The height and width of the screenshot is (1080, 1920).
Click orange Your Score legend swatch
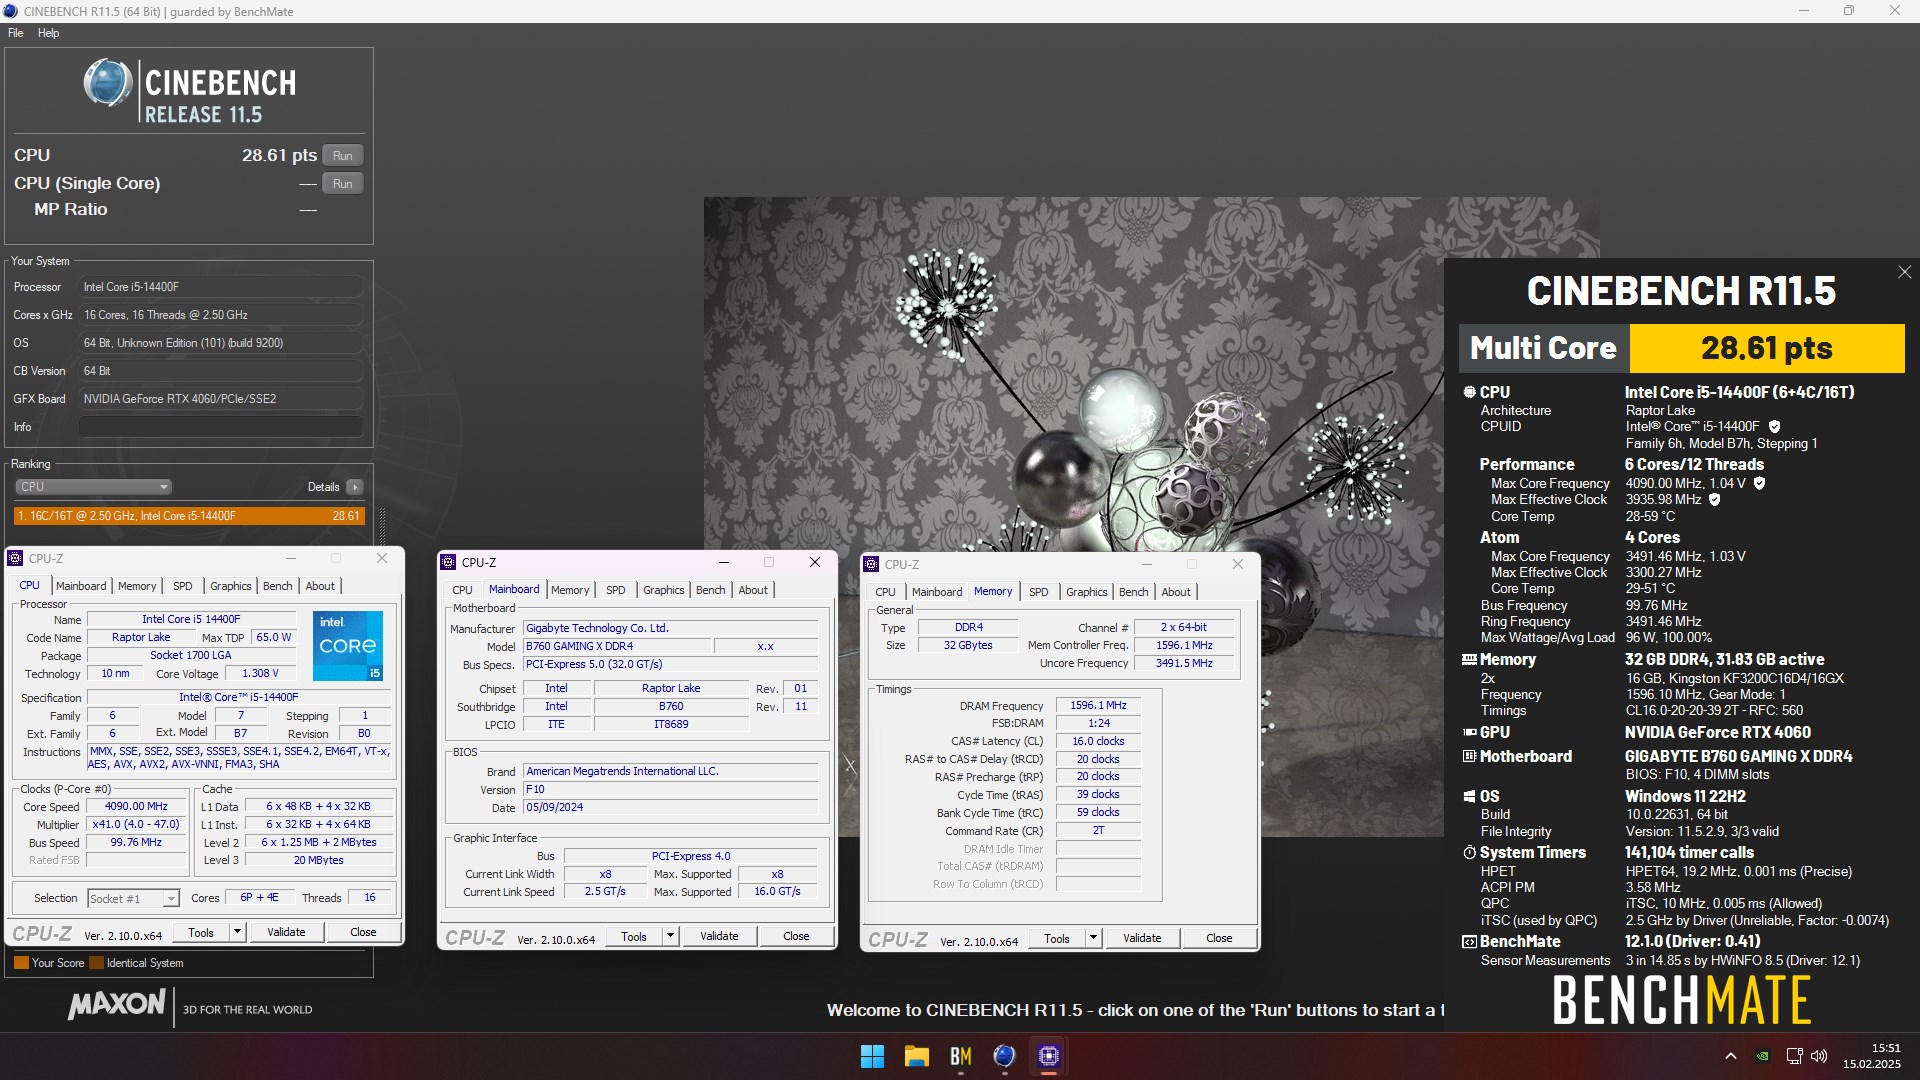click(21, 963)
